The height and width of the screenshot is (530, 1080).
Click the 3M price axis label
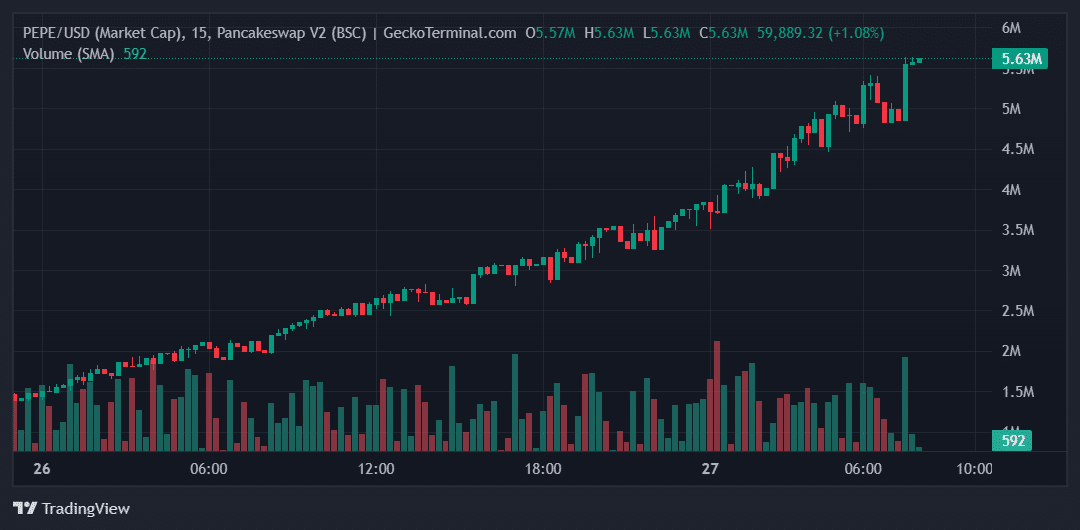(1010, 270)
